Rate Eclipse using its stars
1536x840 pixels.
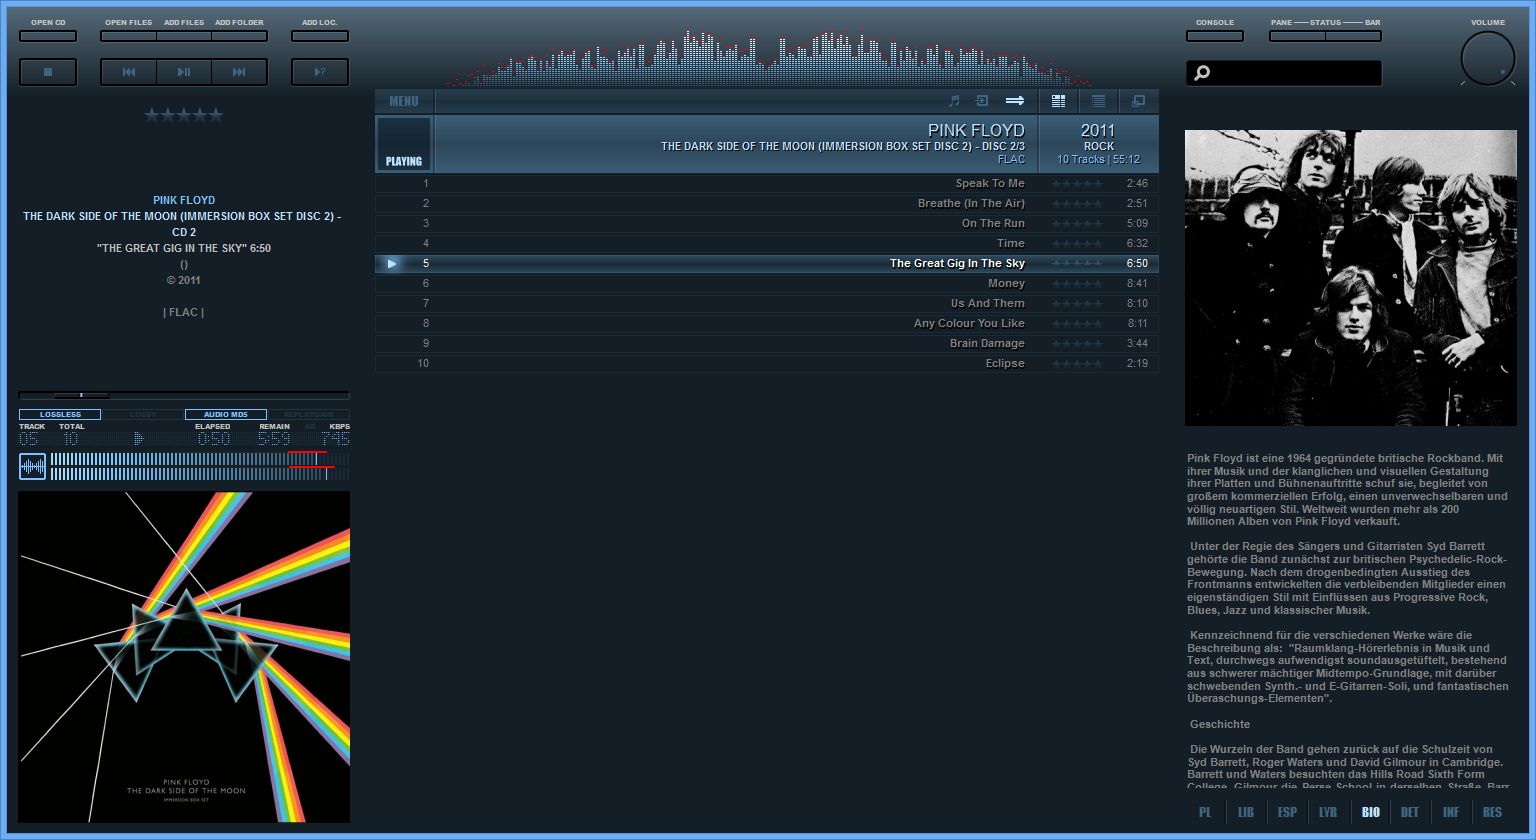pos(1077,363)
